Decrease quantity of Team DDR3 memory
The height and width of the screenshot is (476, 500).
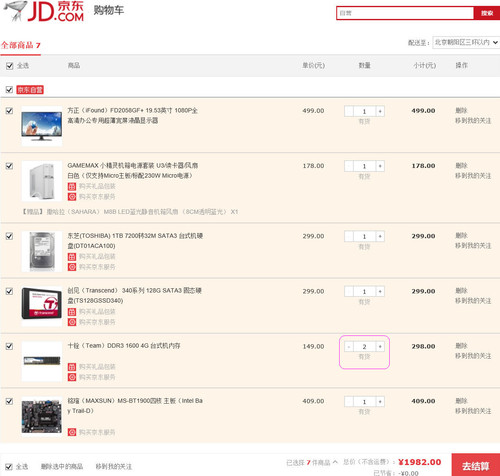pos(349,347)
